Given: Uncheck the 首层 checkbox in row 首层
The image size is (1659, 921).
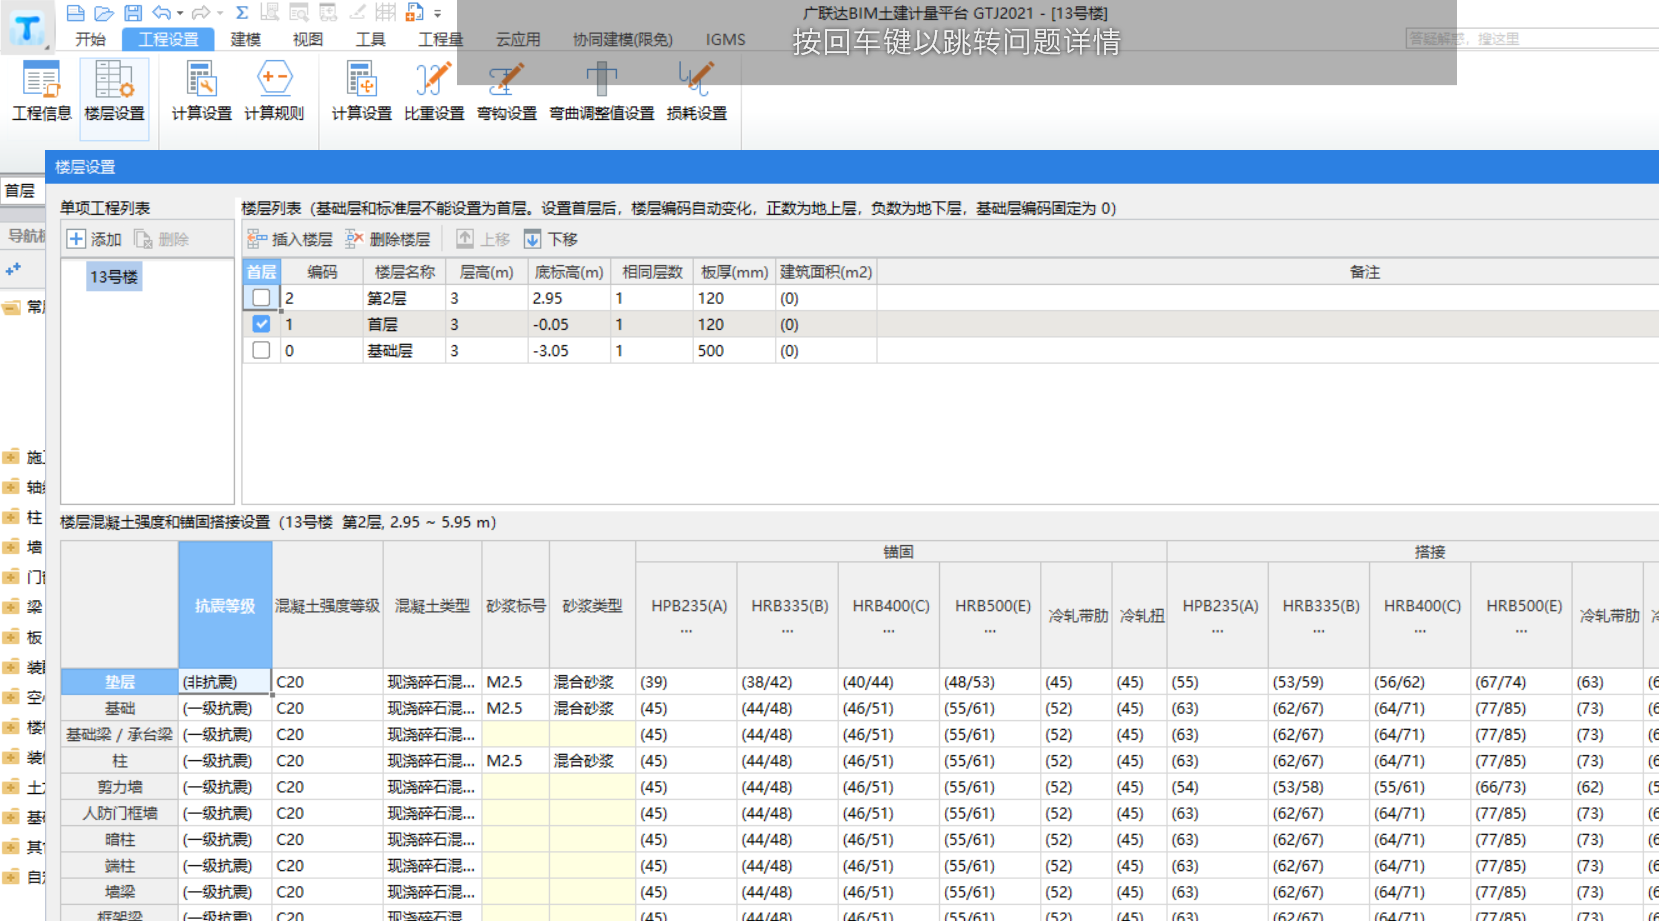Looking at the screenshot, I should pyautogui.click(x=261, y=324).
